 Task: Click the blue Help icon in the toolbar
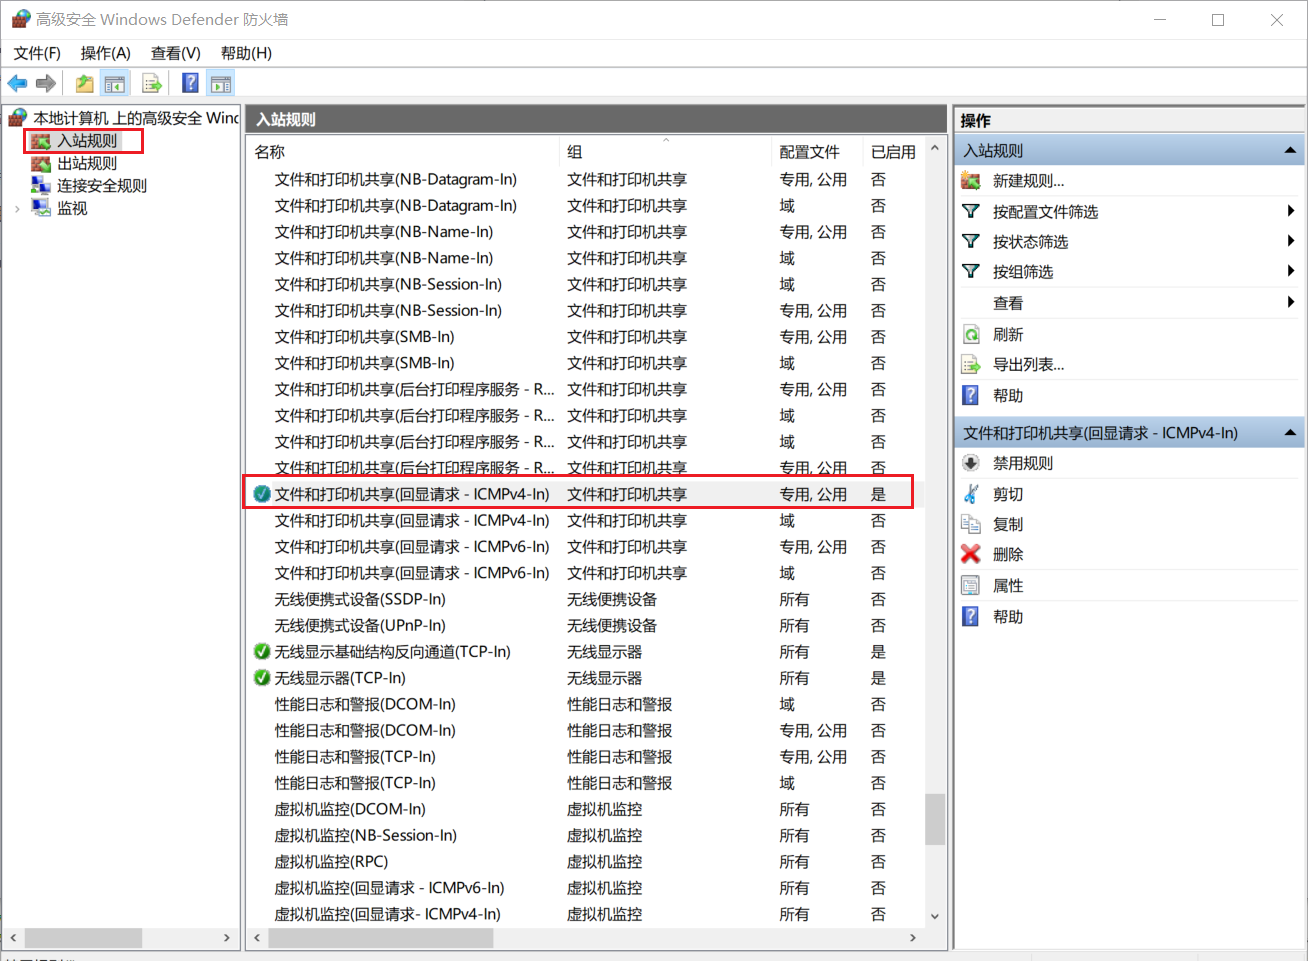190,84
